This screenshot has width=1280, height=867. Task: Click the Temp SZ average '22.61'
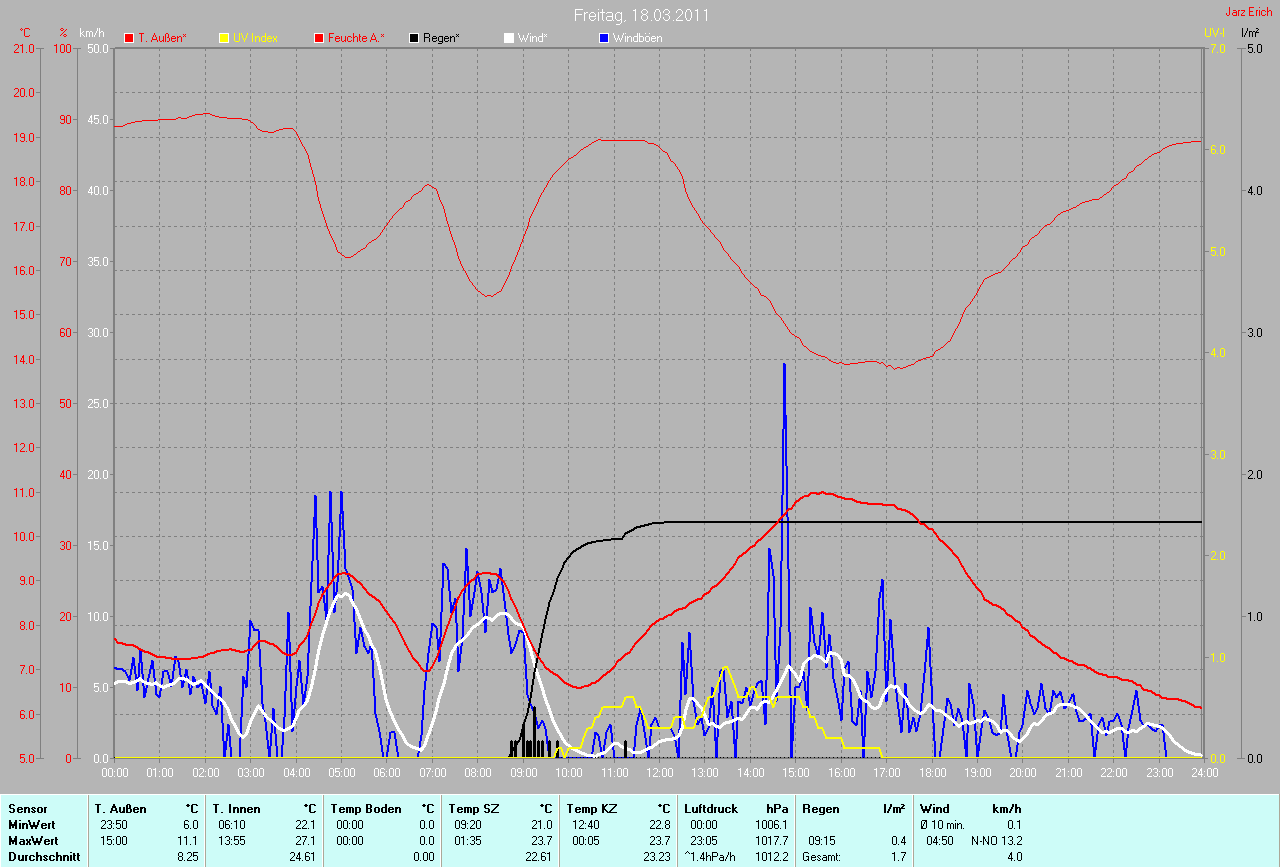pyautogui.click(x=538, y=857)
